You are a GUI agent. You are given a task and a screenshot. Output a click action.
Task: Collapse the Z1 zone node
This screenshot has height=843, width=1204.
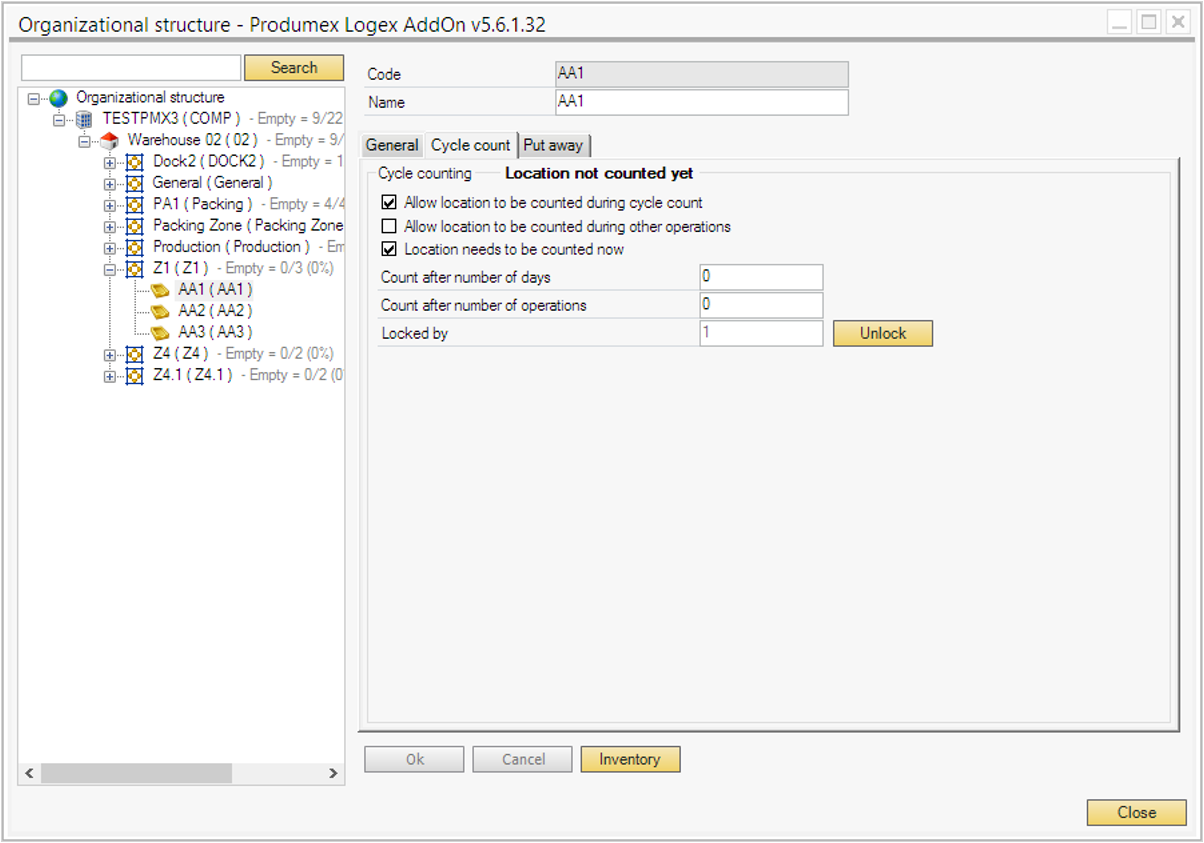[x=110, y=269]
